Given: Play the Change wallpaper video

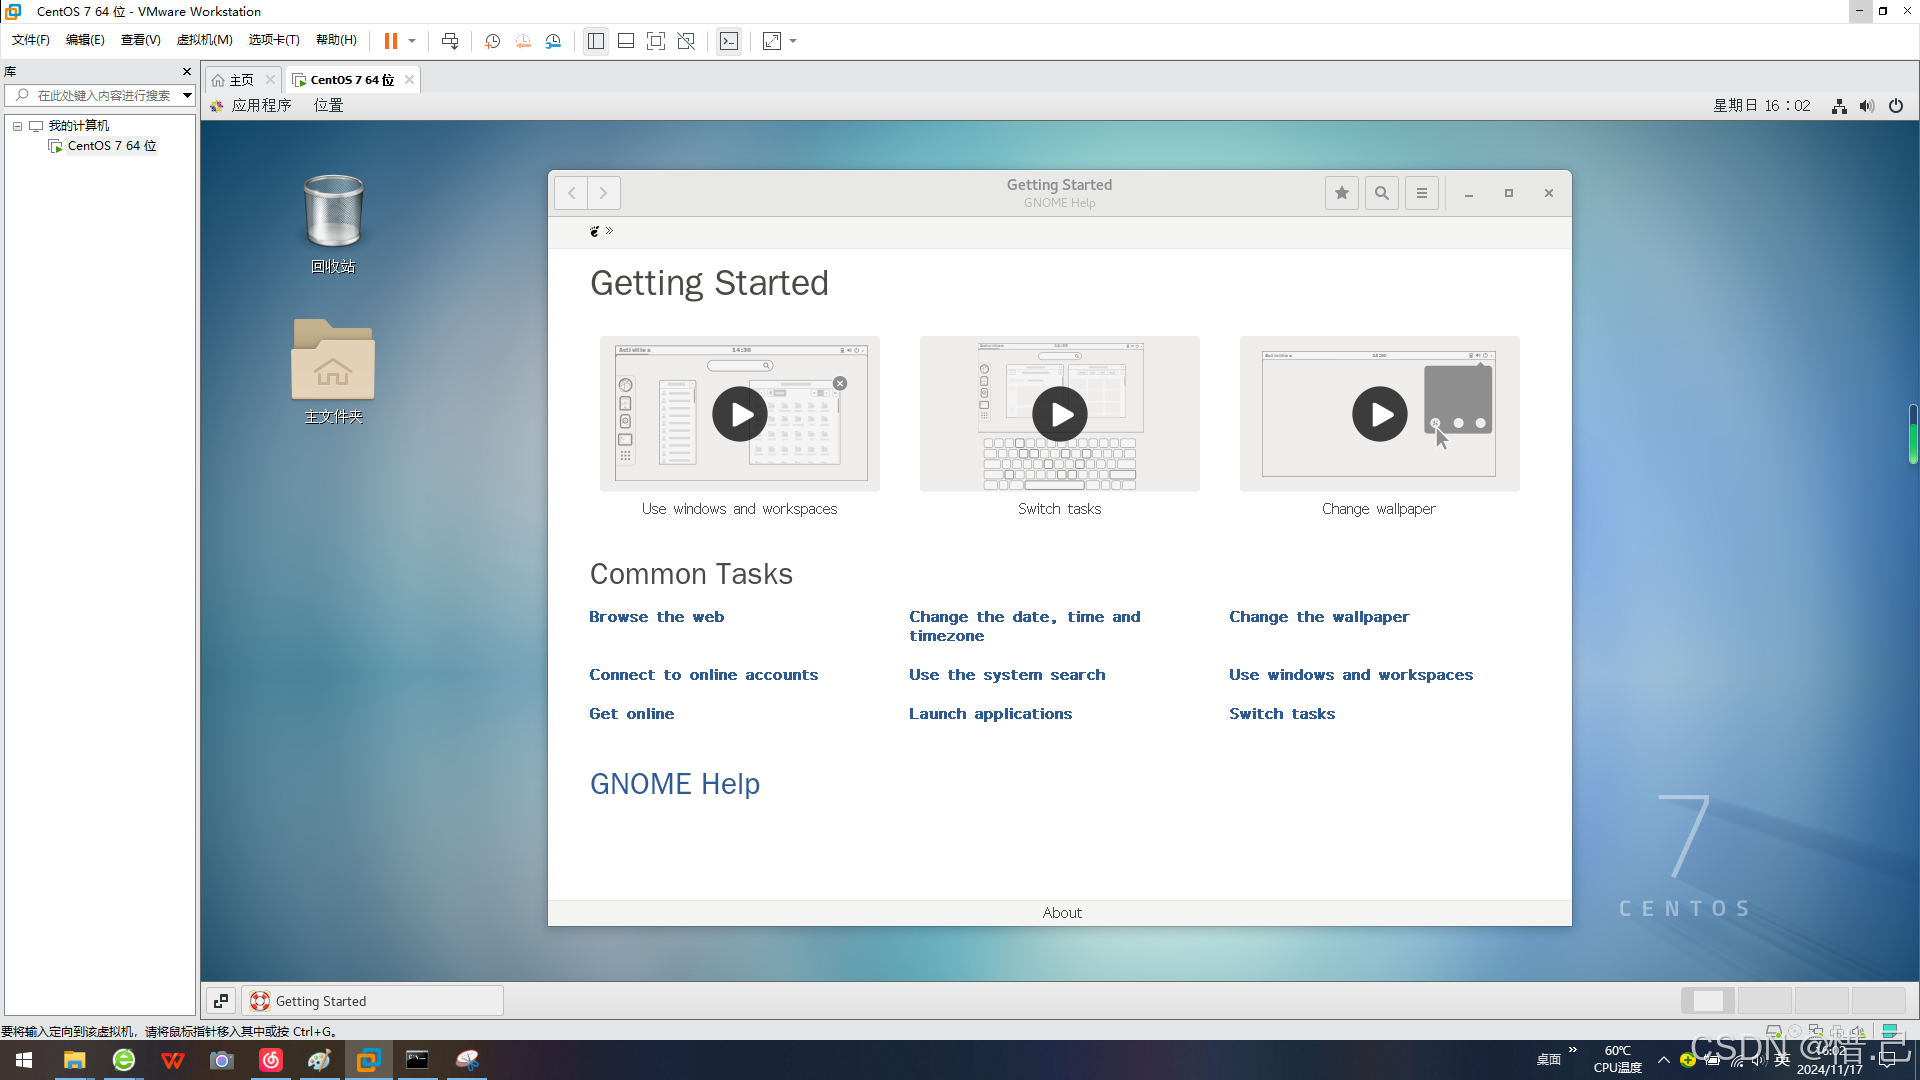Looking at the screenshot, I should [x=1380, y=414].
